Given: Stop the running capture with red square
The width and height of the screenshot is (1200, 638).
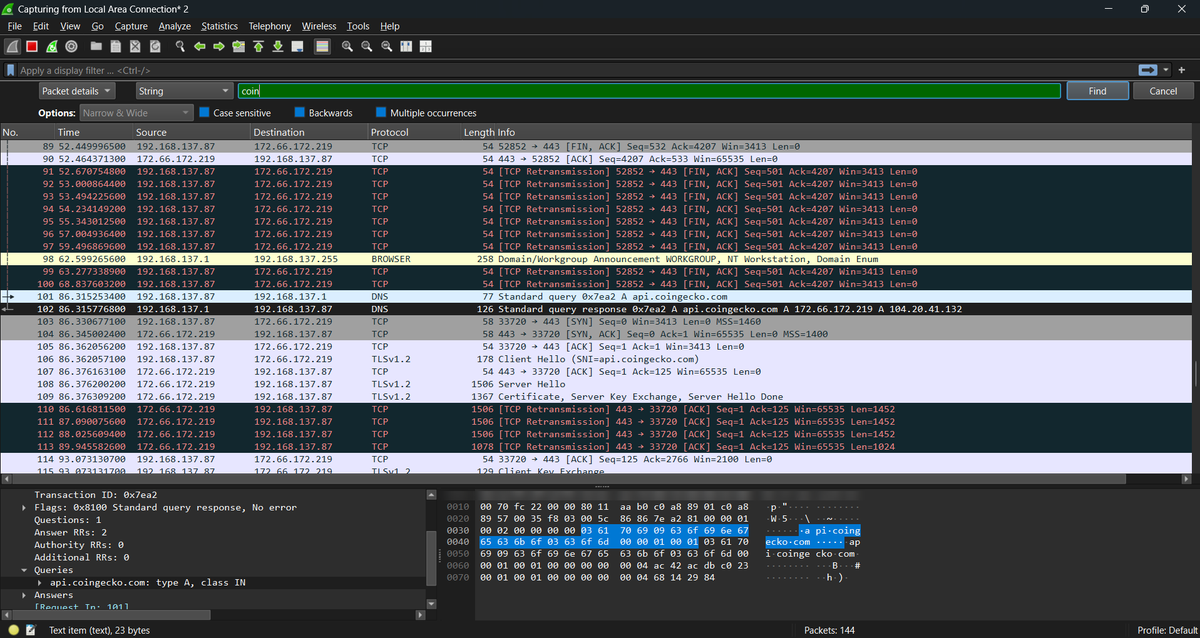Looking at the screenshot, I should coord(32,46).
